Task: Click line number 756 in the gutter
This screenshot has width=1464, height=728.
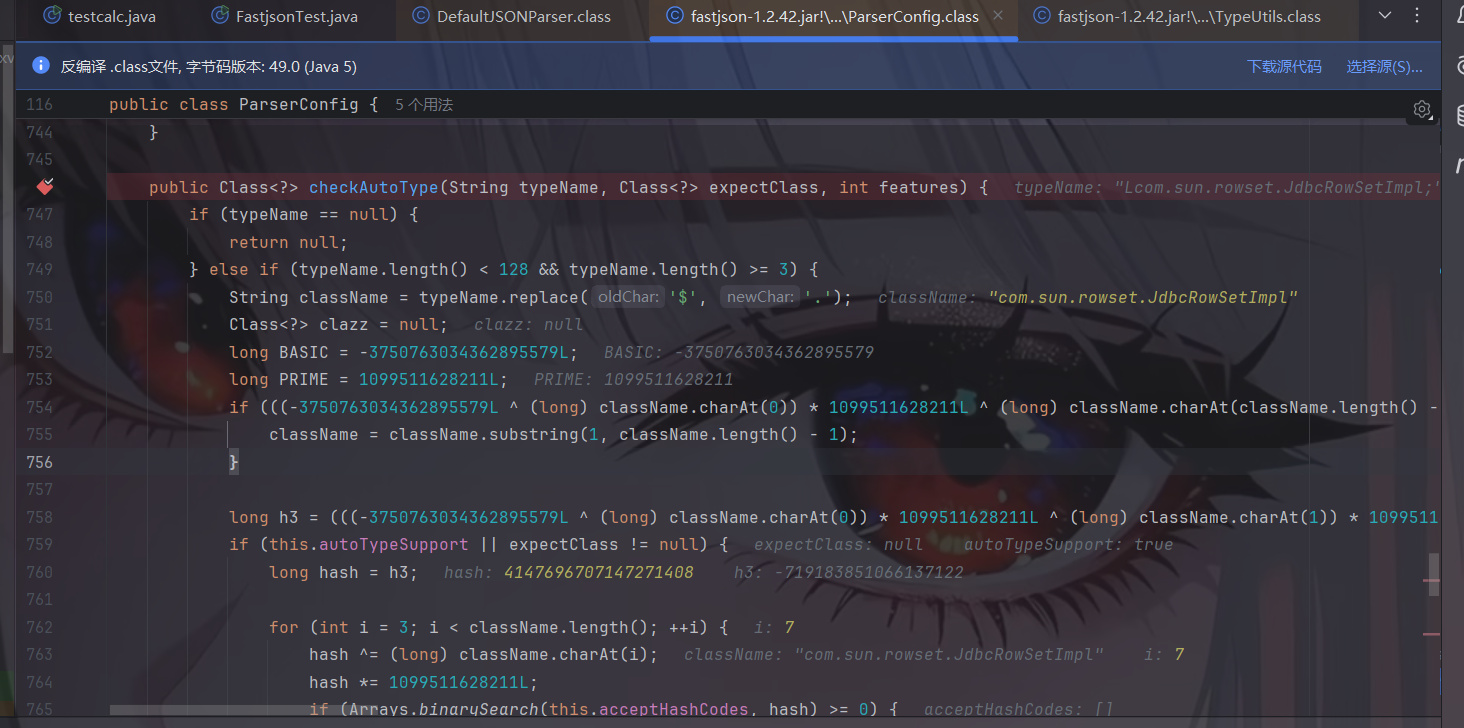Action: (39, 462)
